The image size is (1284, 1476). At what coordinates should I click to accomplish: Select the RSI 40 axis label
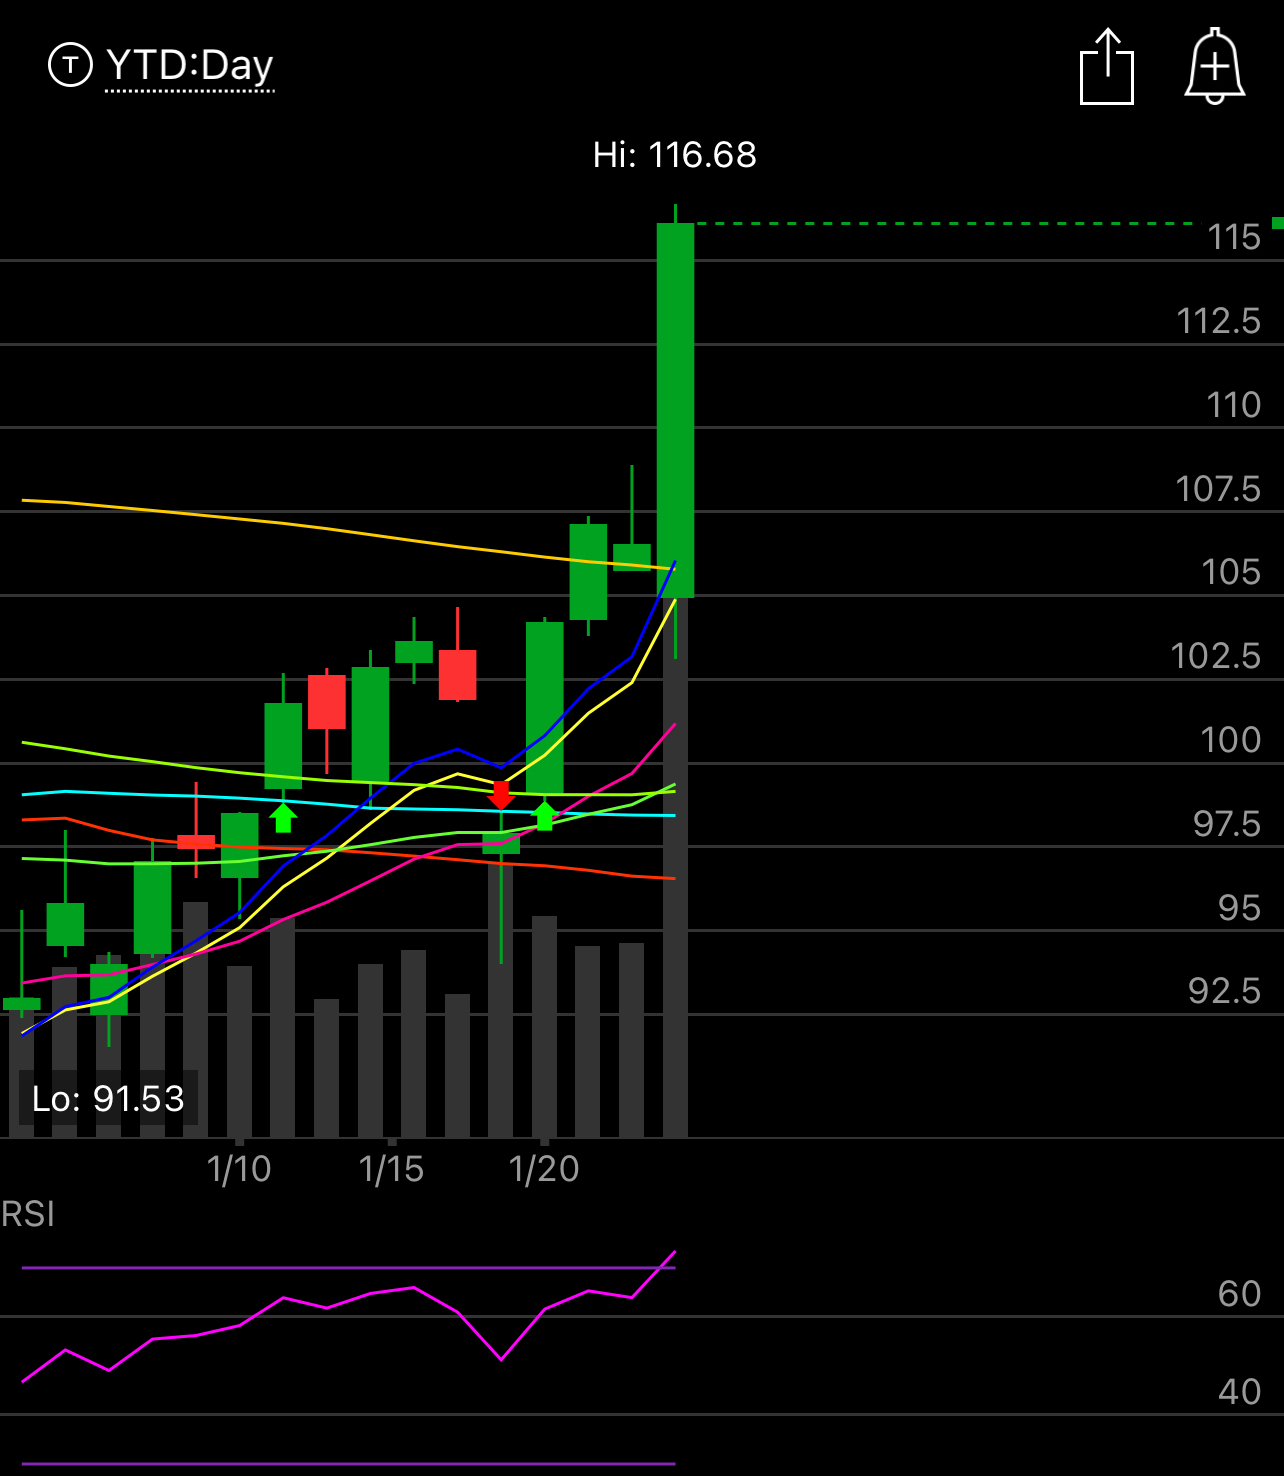[x=1240, y=1392]
